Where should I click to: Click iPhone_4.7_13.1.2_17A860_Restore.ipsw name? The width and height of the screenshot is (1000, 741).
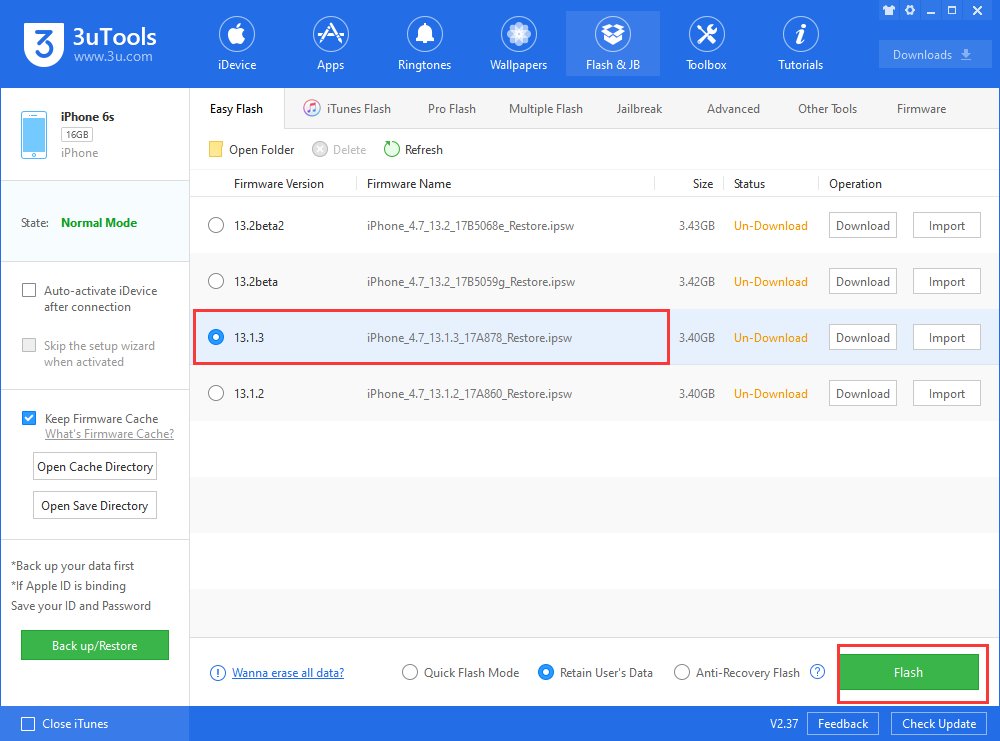pyautogui.click(x=469, y=393)
